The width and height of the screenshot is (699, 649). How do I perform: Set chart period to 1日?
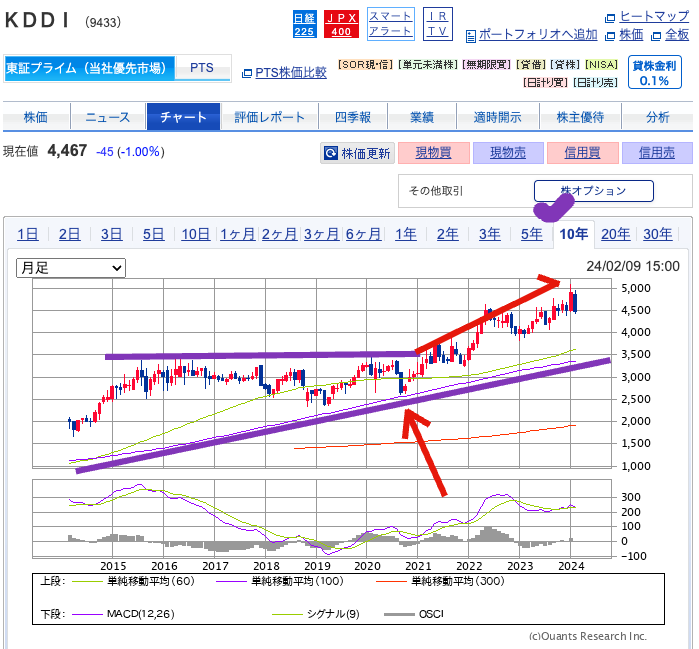[28, 234]
